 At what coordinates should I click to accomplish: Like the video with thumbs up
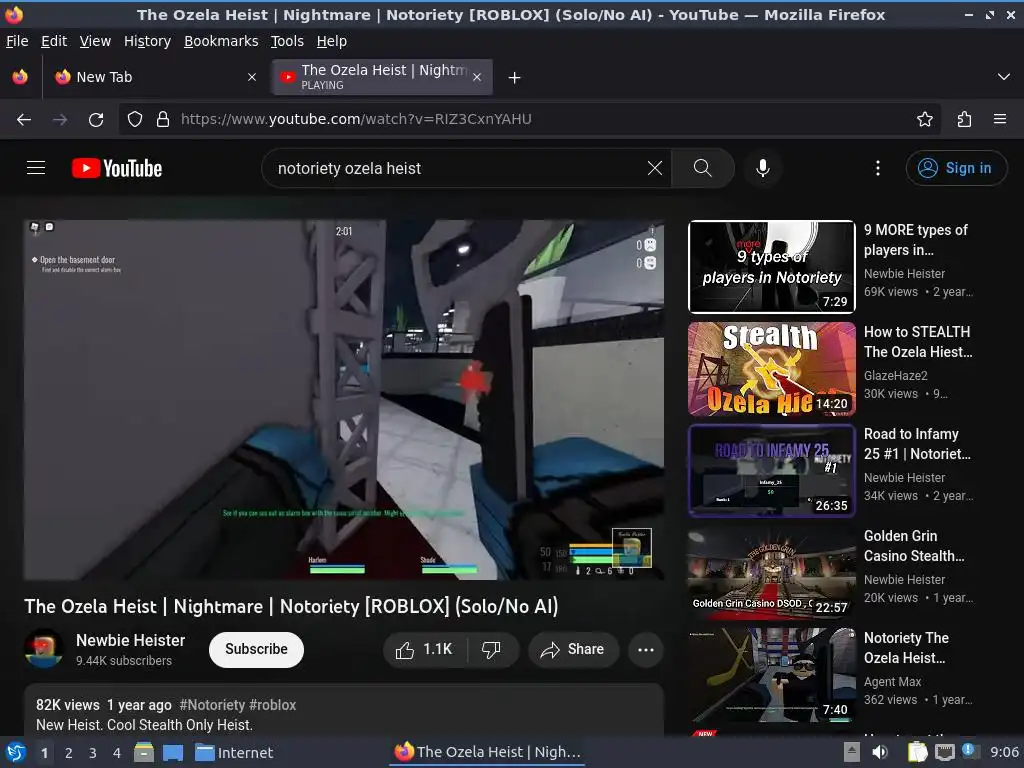424,649
